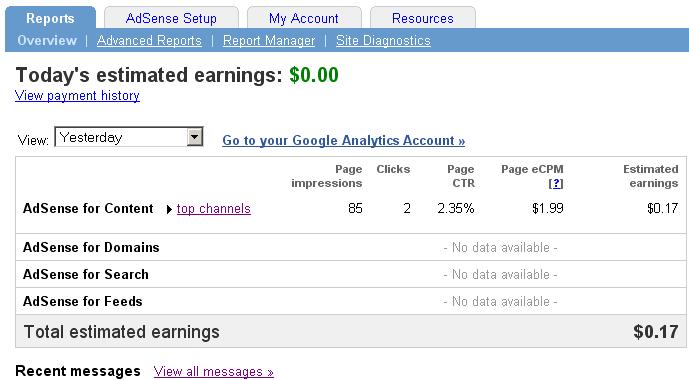Open the Report Manager link
This screenshot has width=689, height=380.
click(269, 40)
